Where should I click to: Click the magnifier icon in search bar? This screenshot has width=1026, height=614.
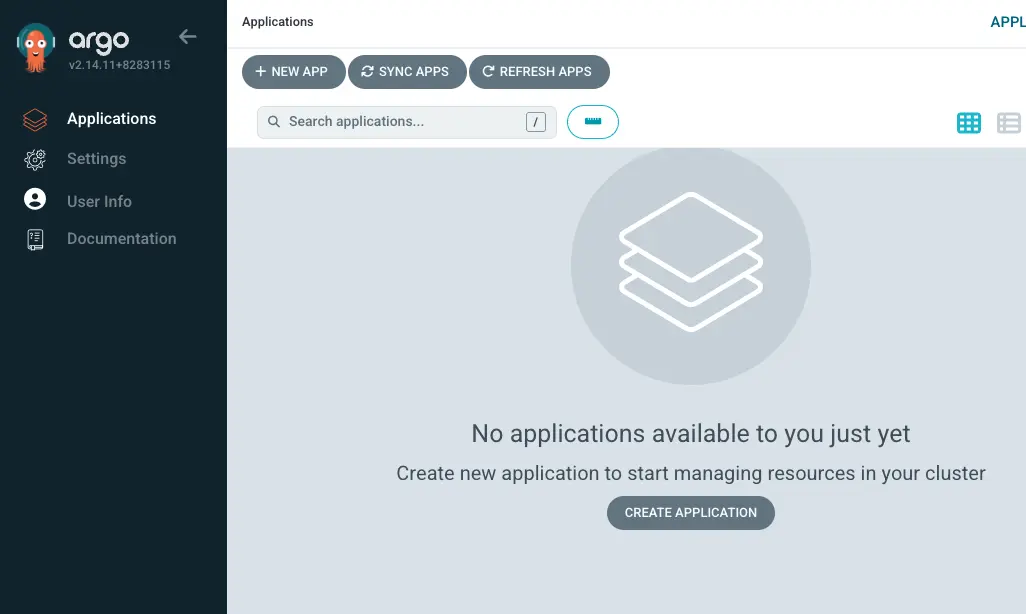point(272,121)
